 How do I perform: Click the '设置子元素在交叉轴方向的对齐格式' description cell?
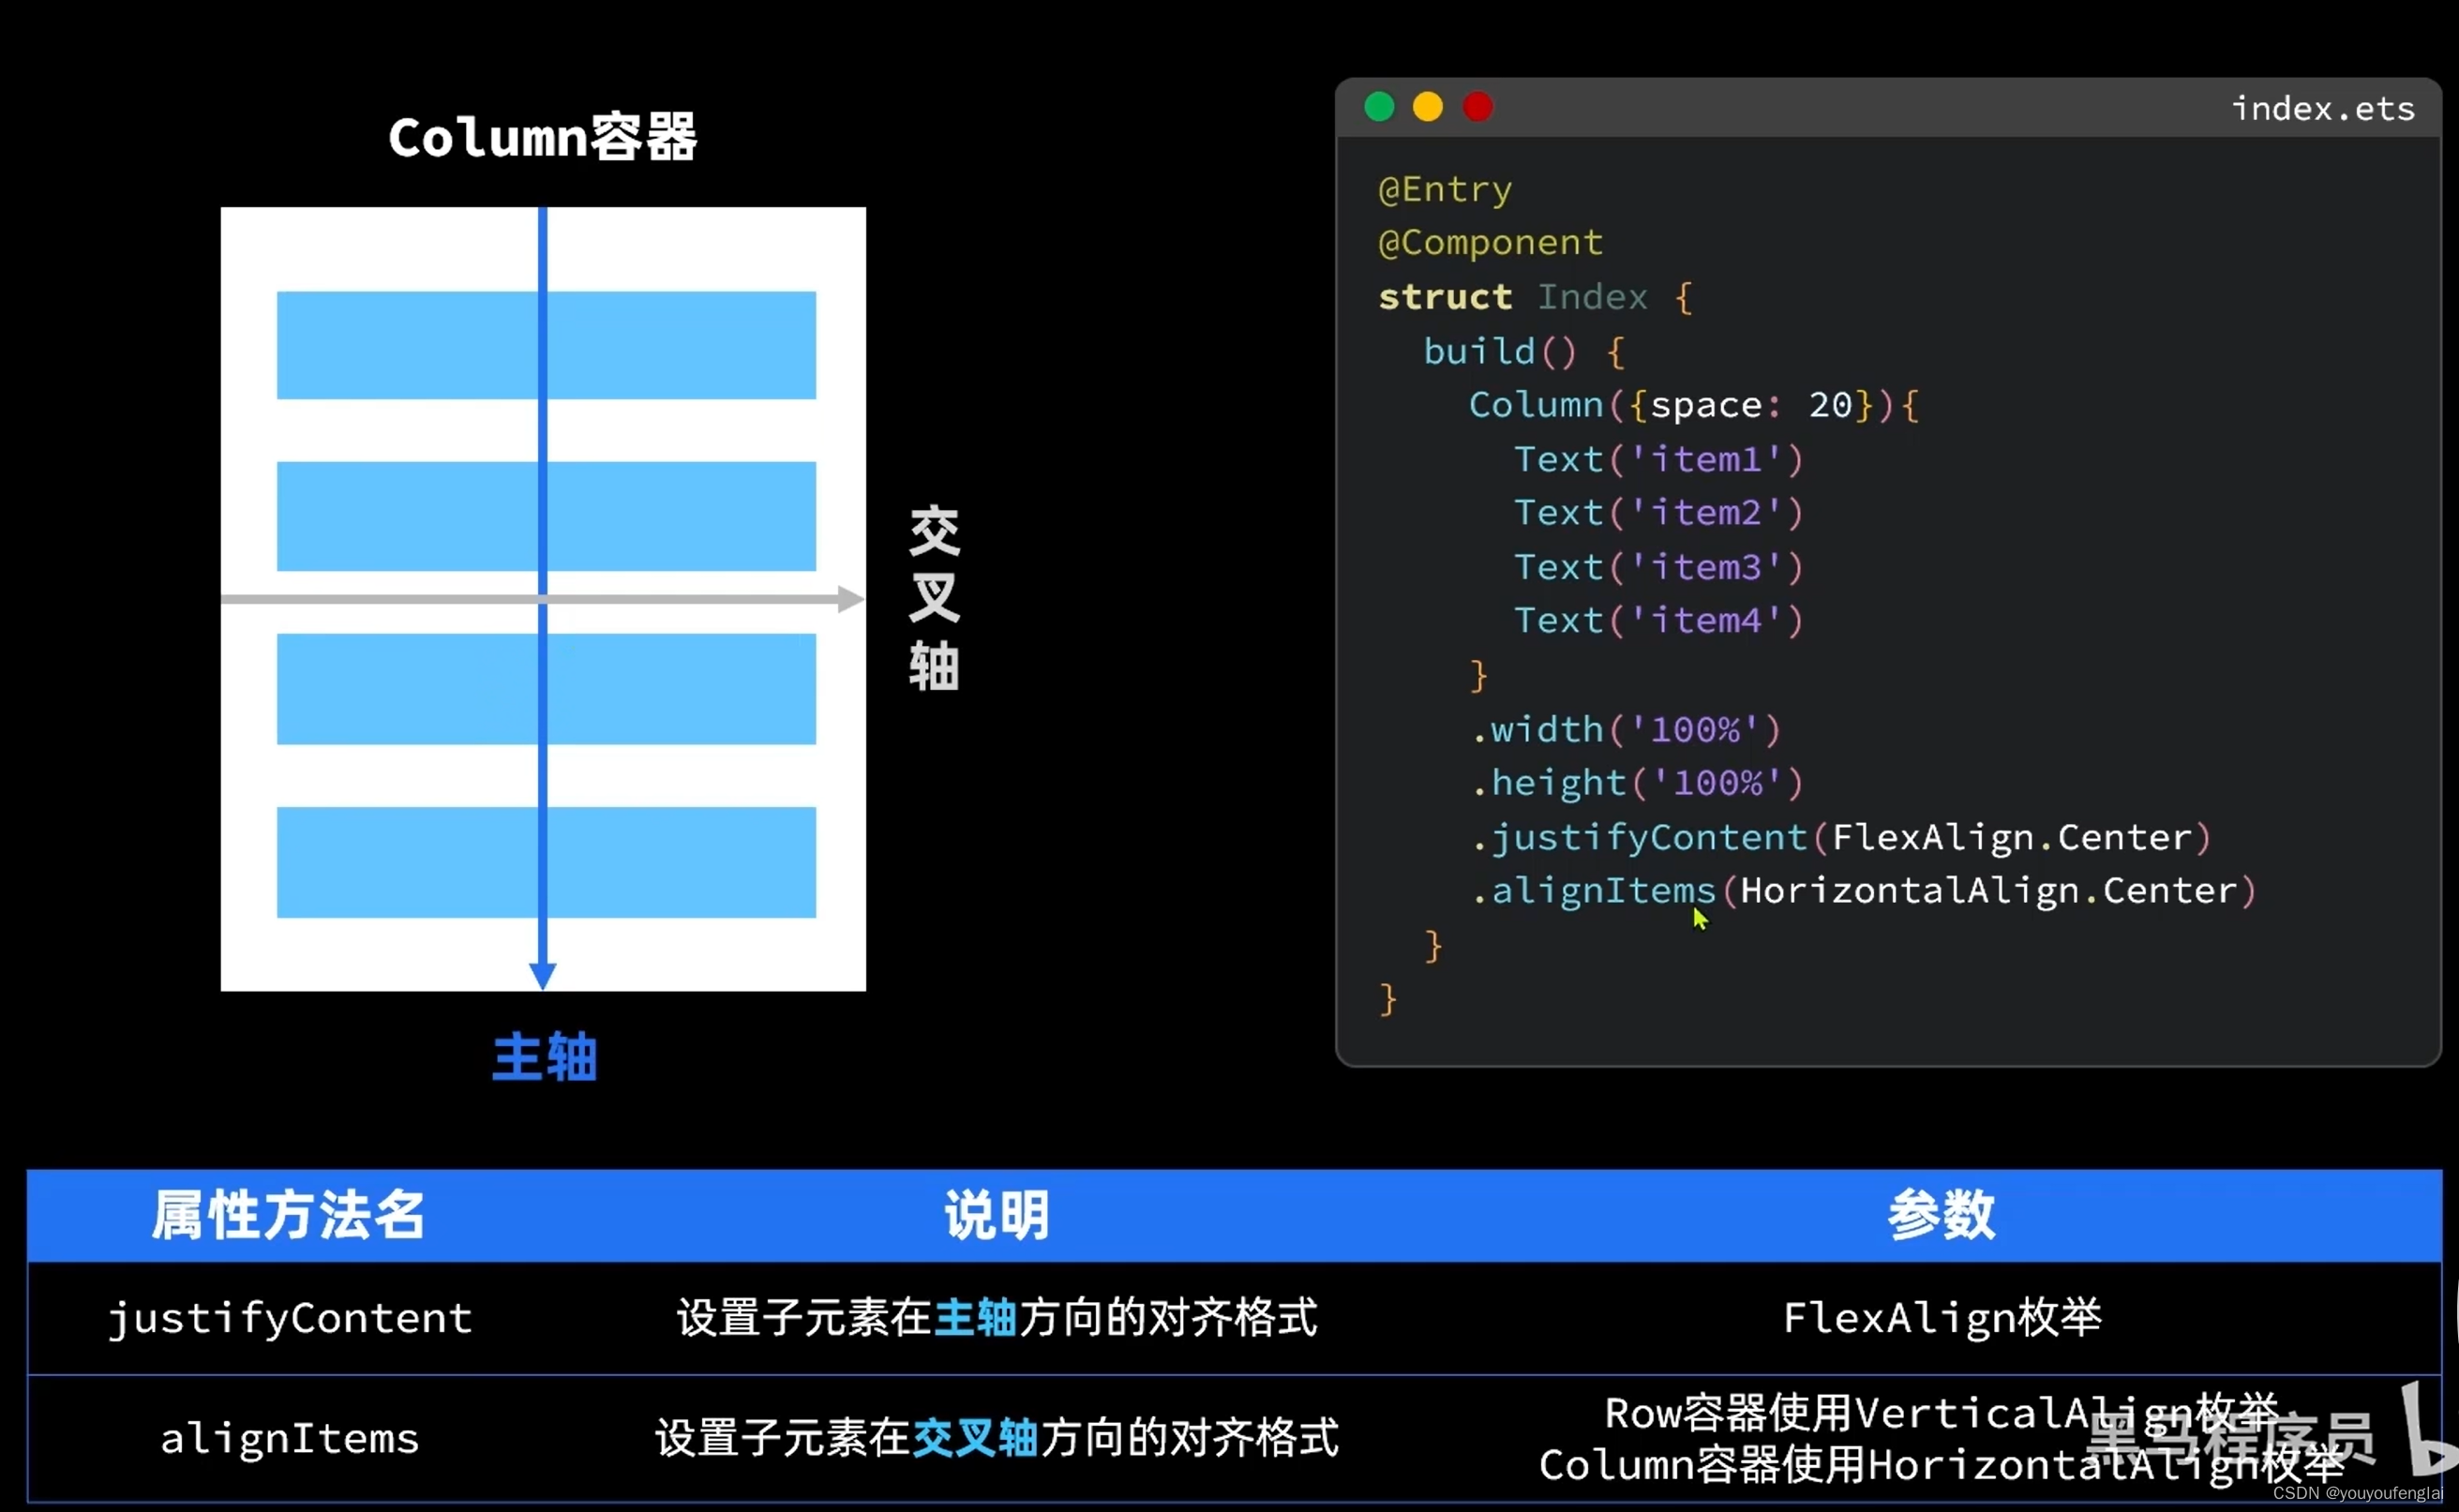pyautogui.click(x=997, y=1438)
